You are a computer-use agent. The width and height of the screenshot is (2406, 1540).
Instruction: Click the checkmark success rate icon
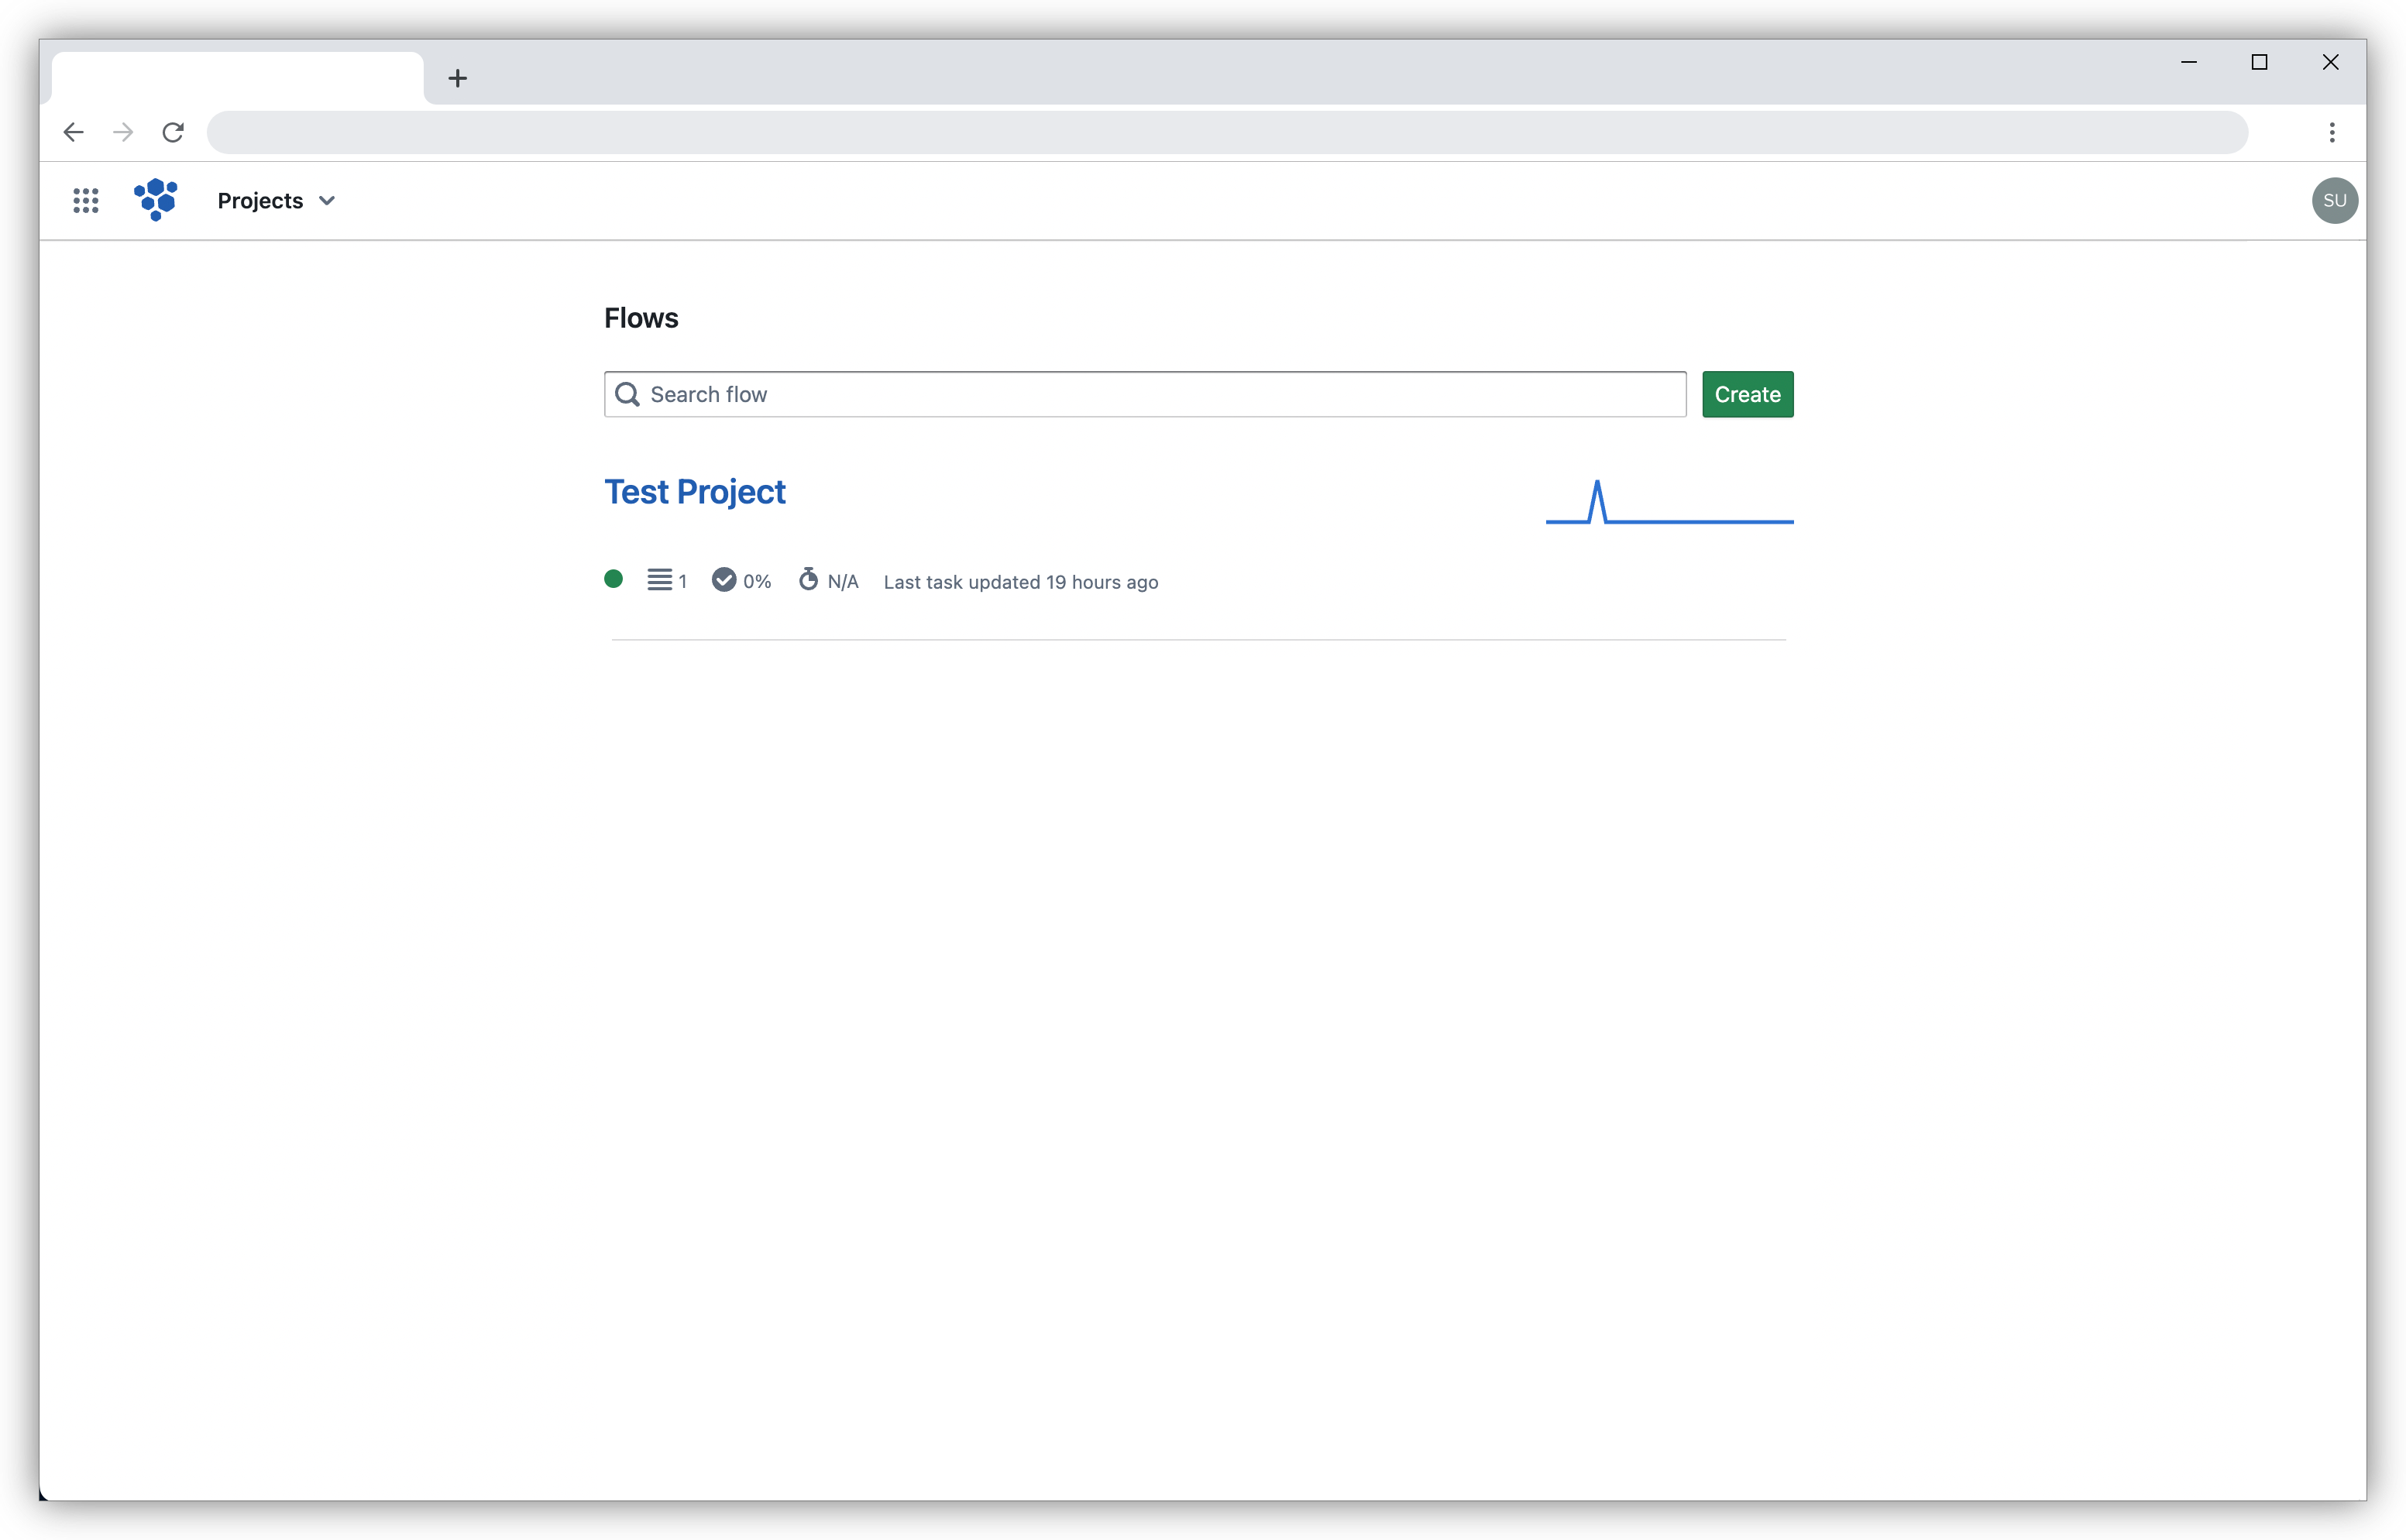click(x=724, y=580)
